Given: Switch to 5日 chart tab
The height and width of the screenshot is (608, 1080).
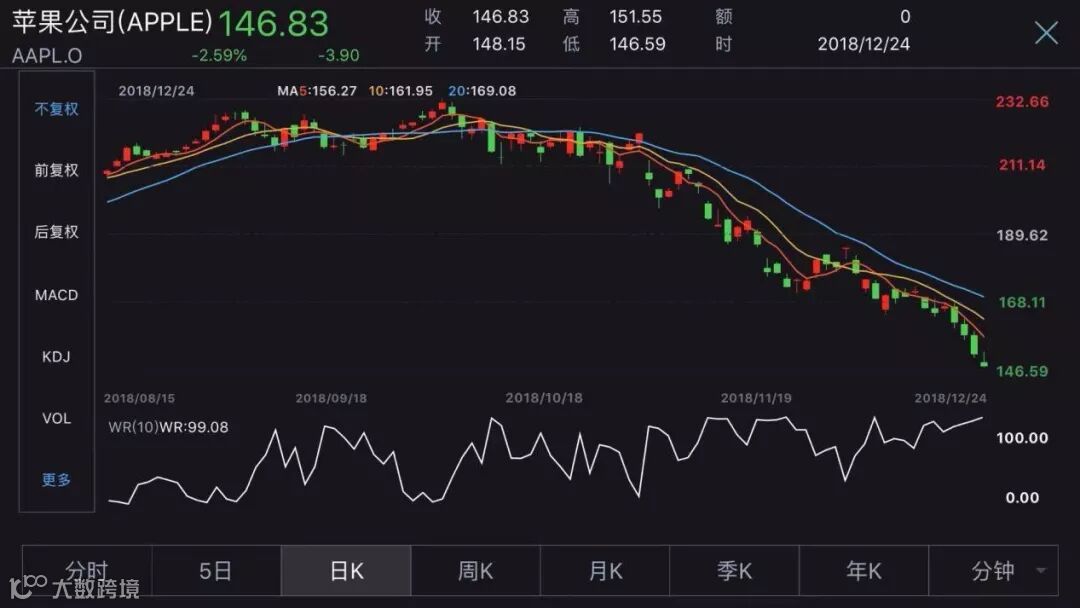Looking at the screenshot, I should click(x=216, y=571).
